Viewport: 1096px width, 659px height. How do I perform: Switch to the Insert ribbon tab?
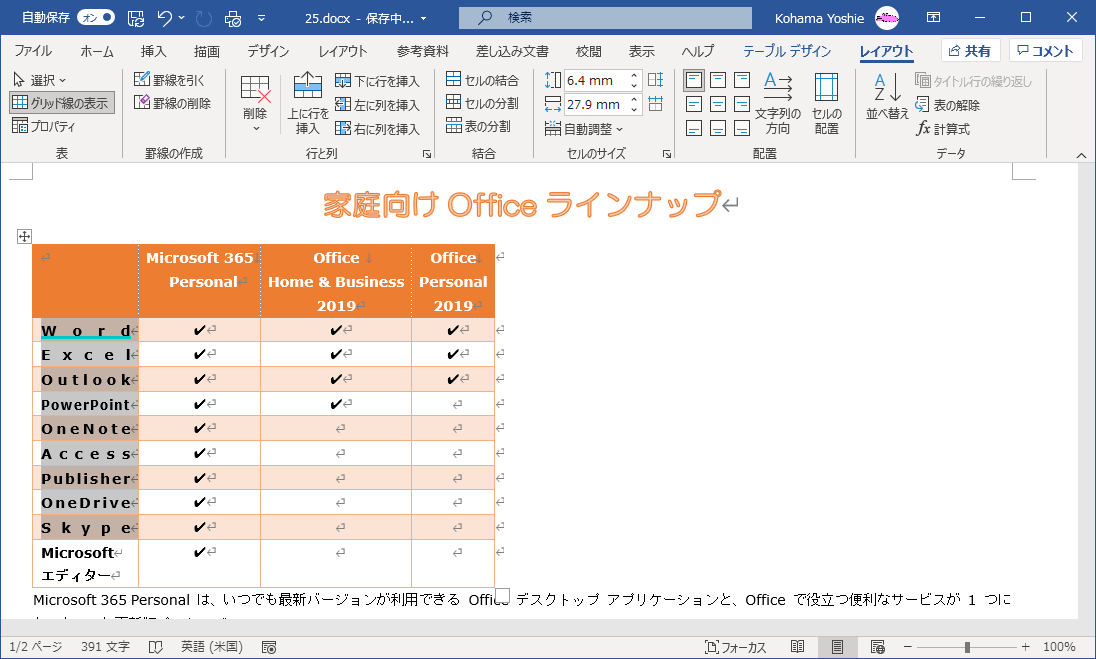[153, 51]
